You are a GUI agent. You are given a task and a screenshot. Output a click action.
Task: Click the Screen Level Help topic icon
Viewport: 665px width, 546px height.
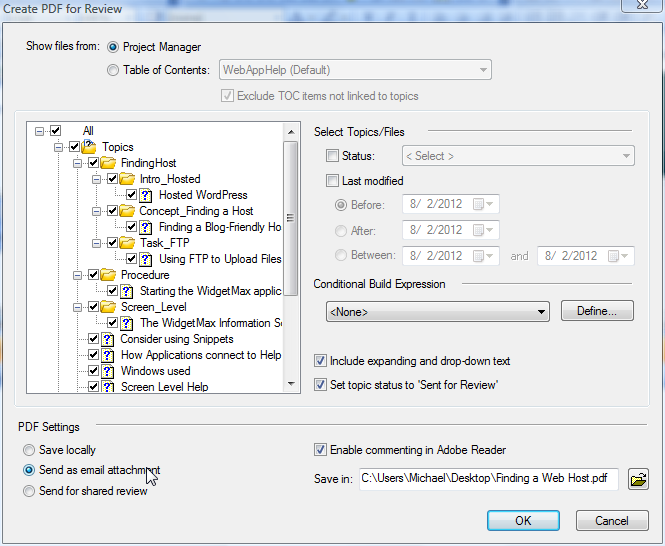tap(108, 386)
